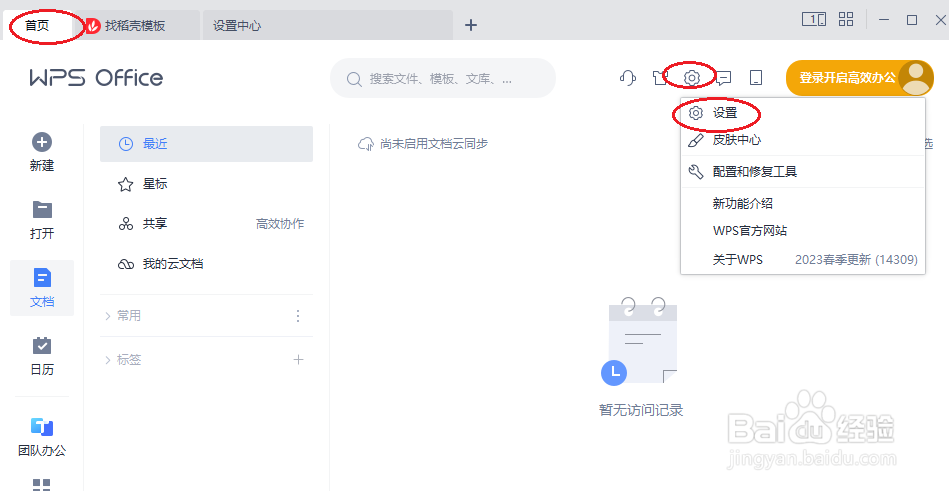Open the 日历 calendar icon in sidebar

click(42, 346)
